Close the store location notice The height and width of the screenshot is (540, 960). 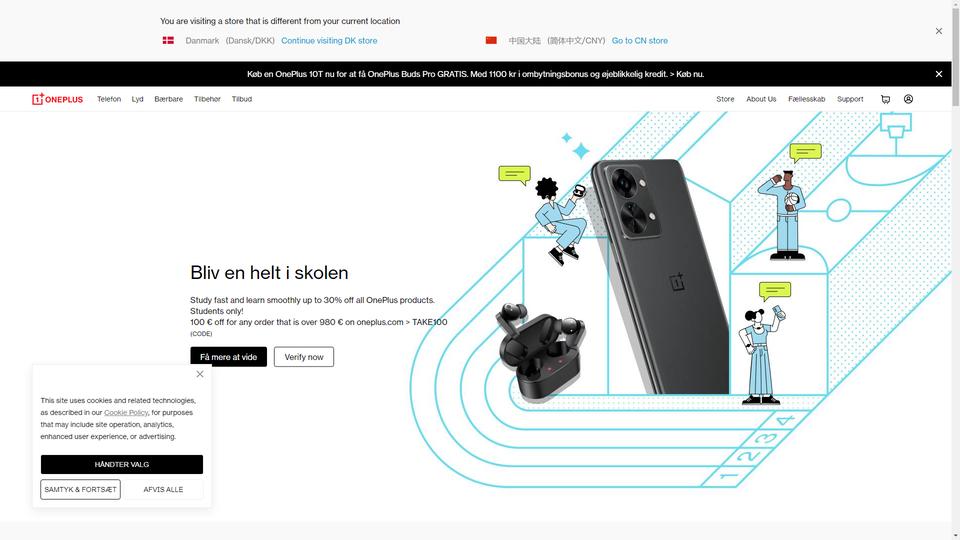pos(939,31)
